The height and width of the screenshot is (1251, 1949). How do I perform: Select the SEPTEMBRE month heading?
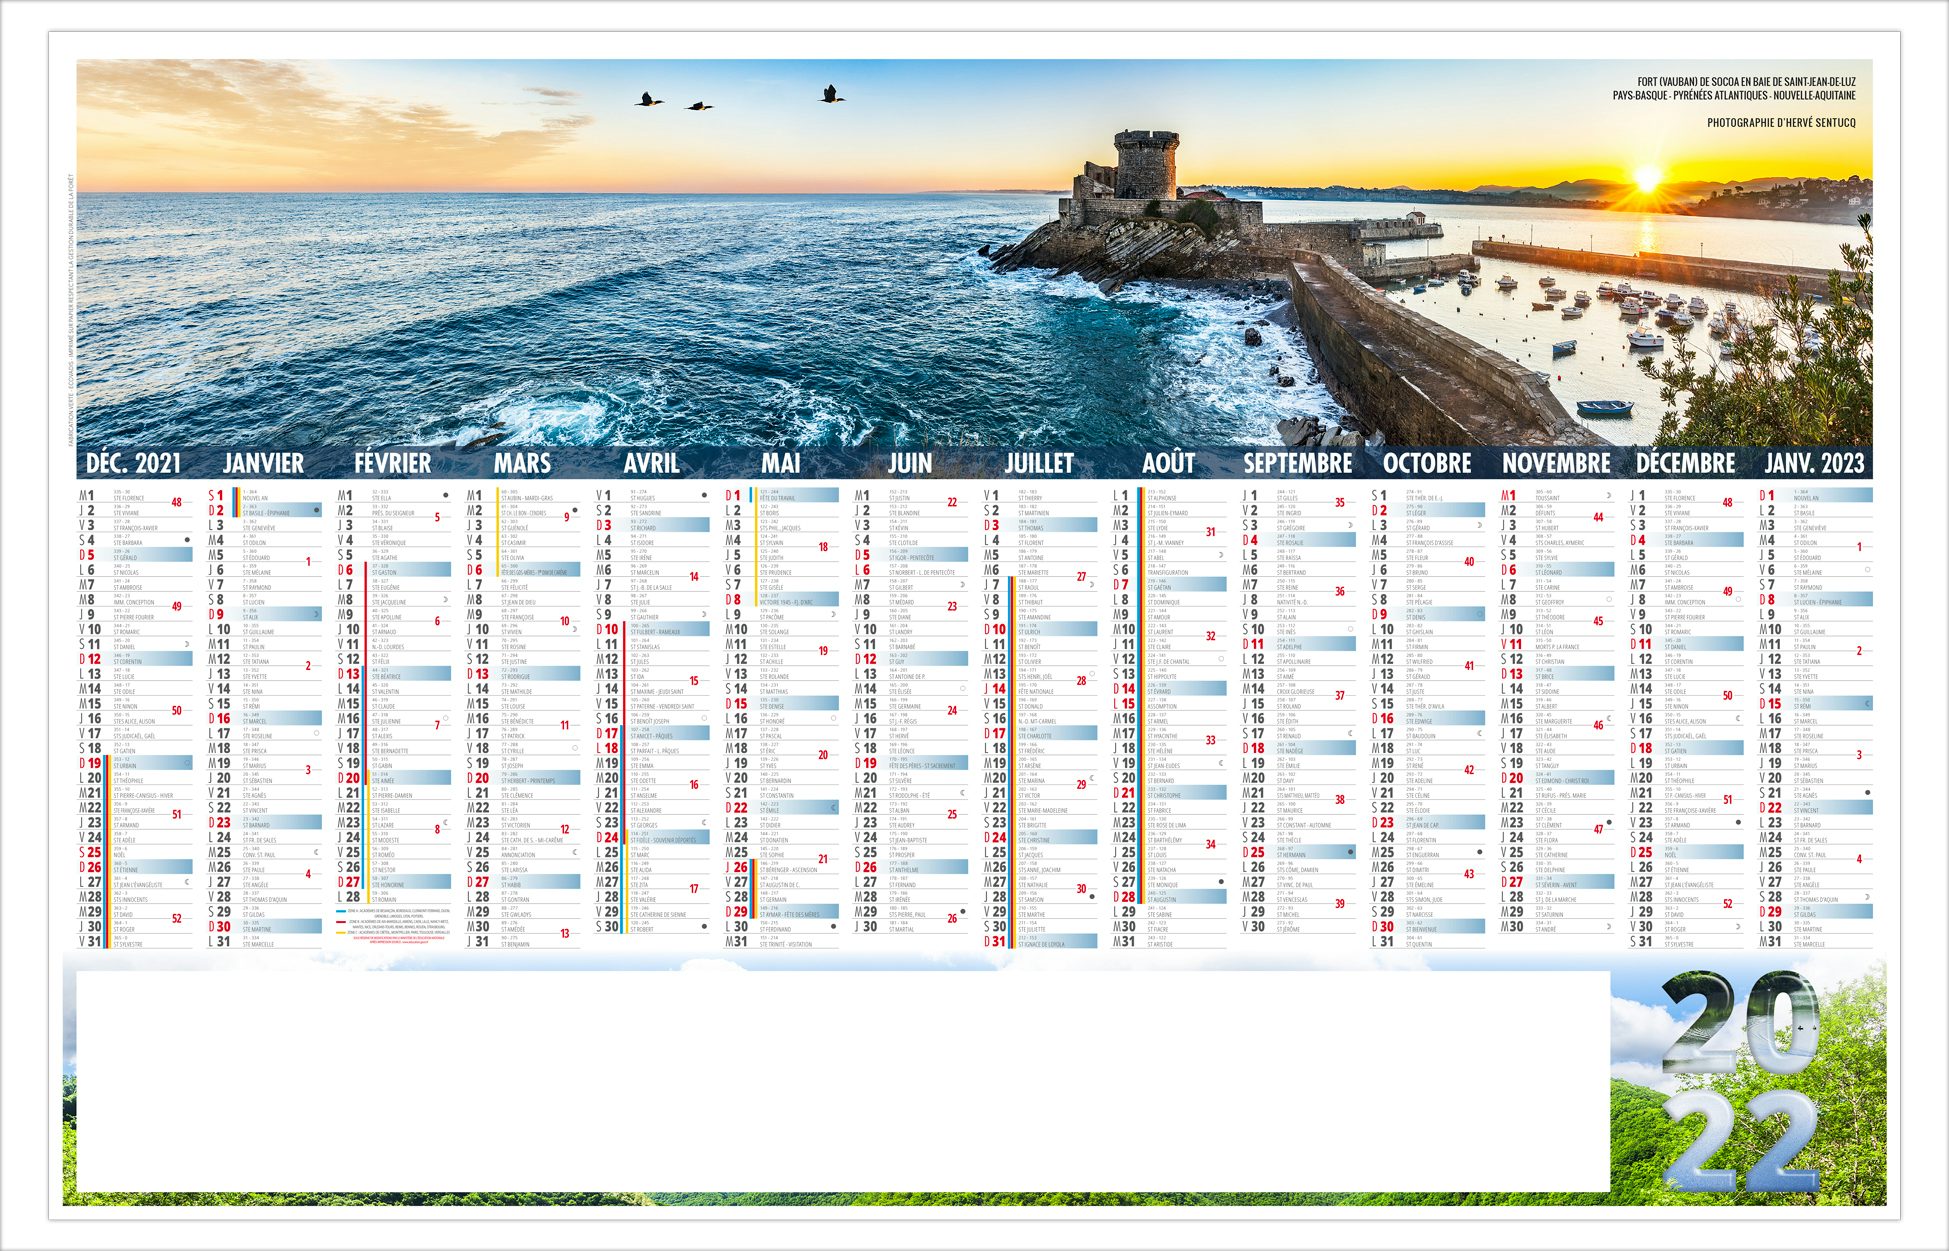pyautogui.click(x=1297, y=463)
